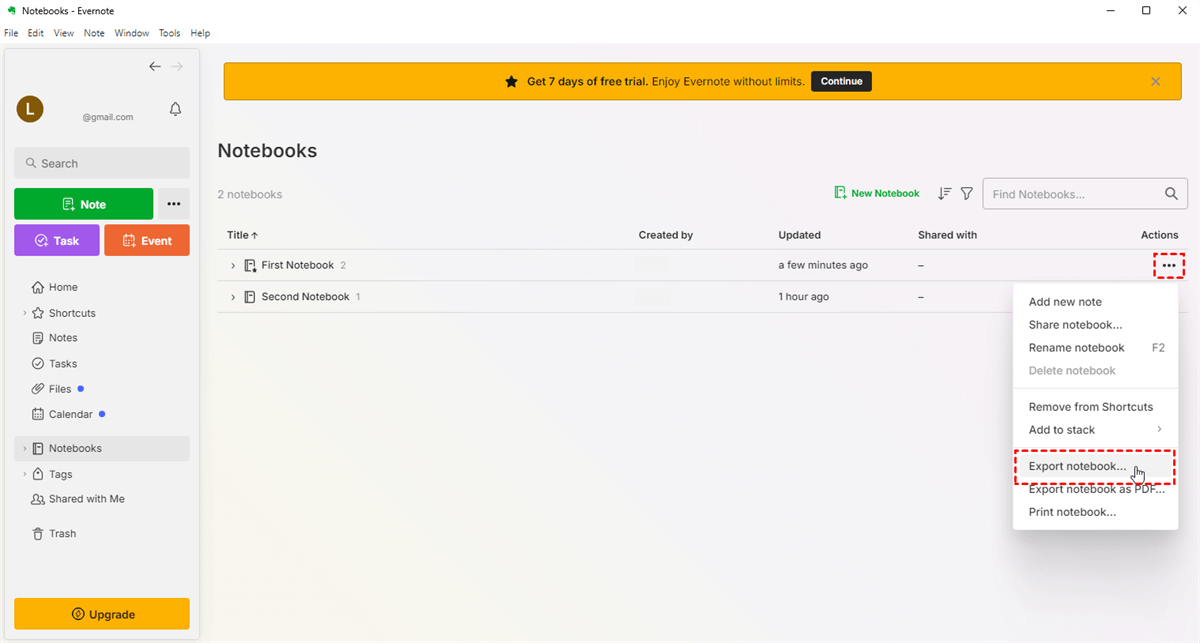Open the Note menu
The height and width of the screenshot is (643, 1200).
coord(94,33)
